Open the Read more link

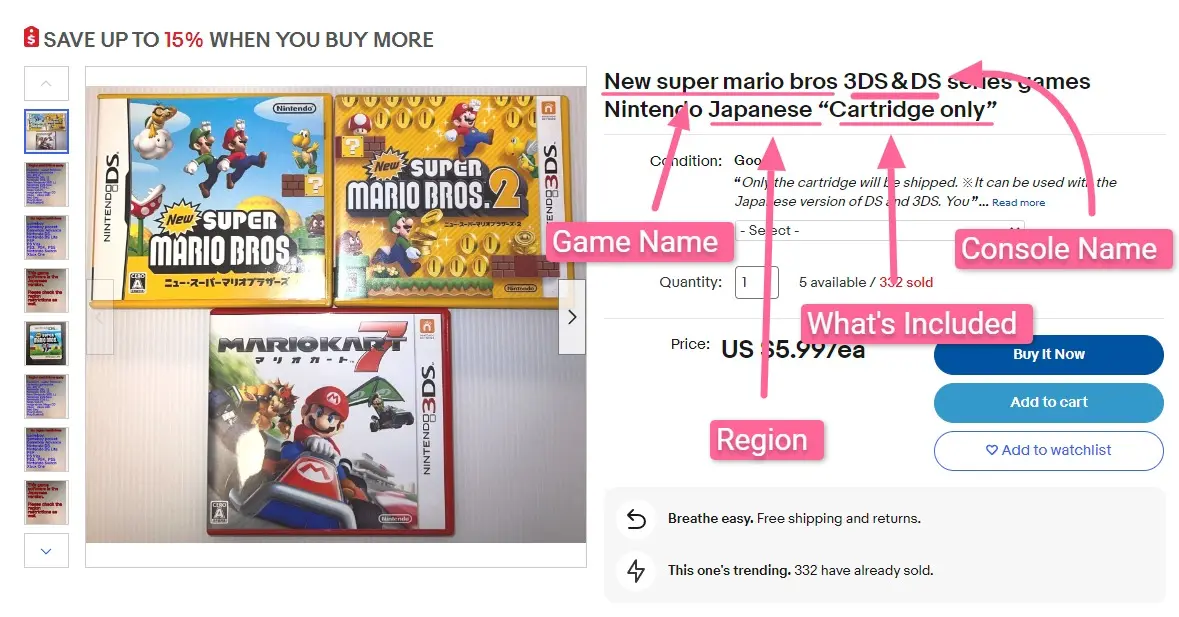click(x=1018, y=202)
